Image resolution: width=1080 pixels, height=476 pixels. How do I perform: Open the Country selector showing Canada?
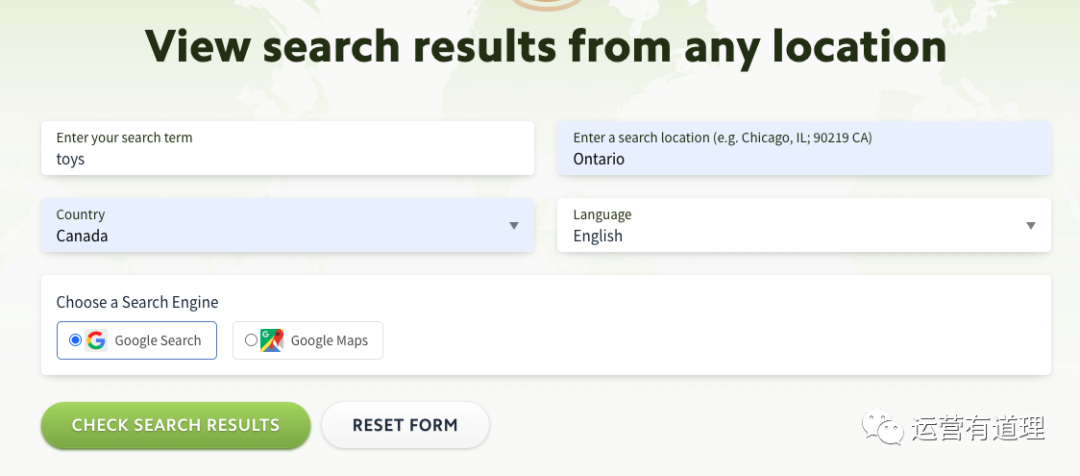[x=287, y=225]
